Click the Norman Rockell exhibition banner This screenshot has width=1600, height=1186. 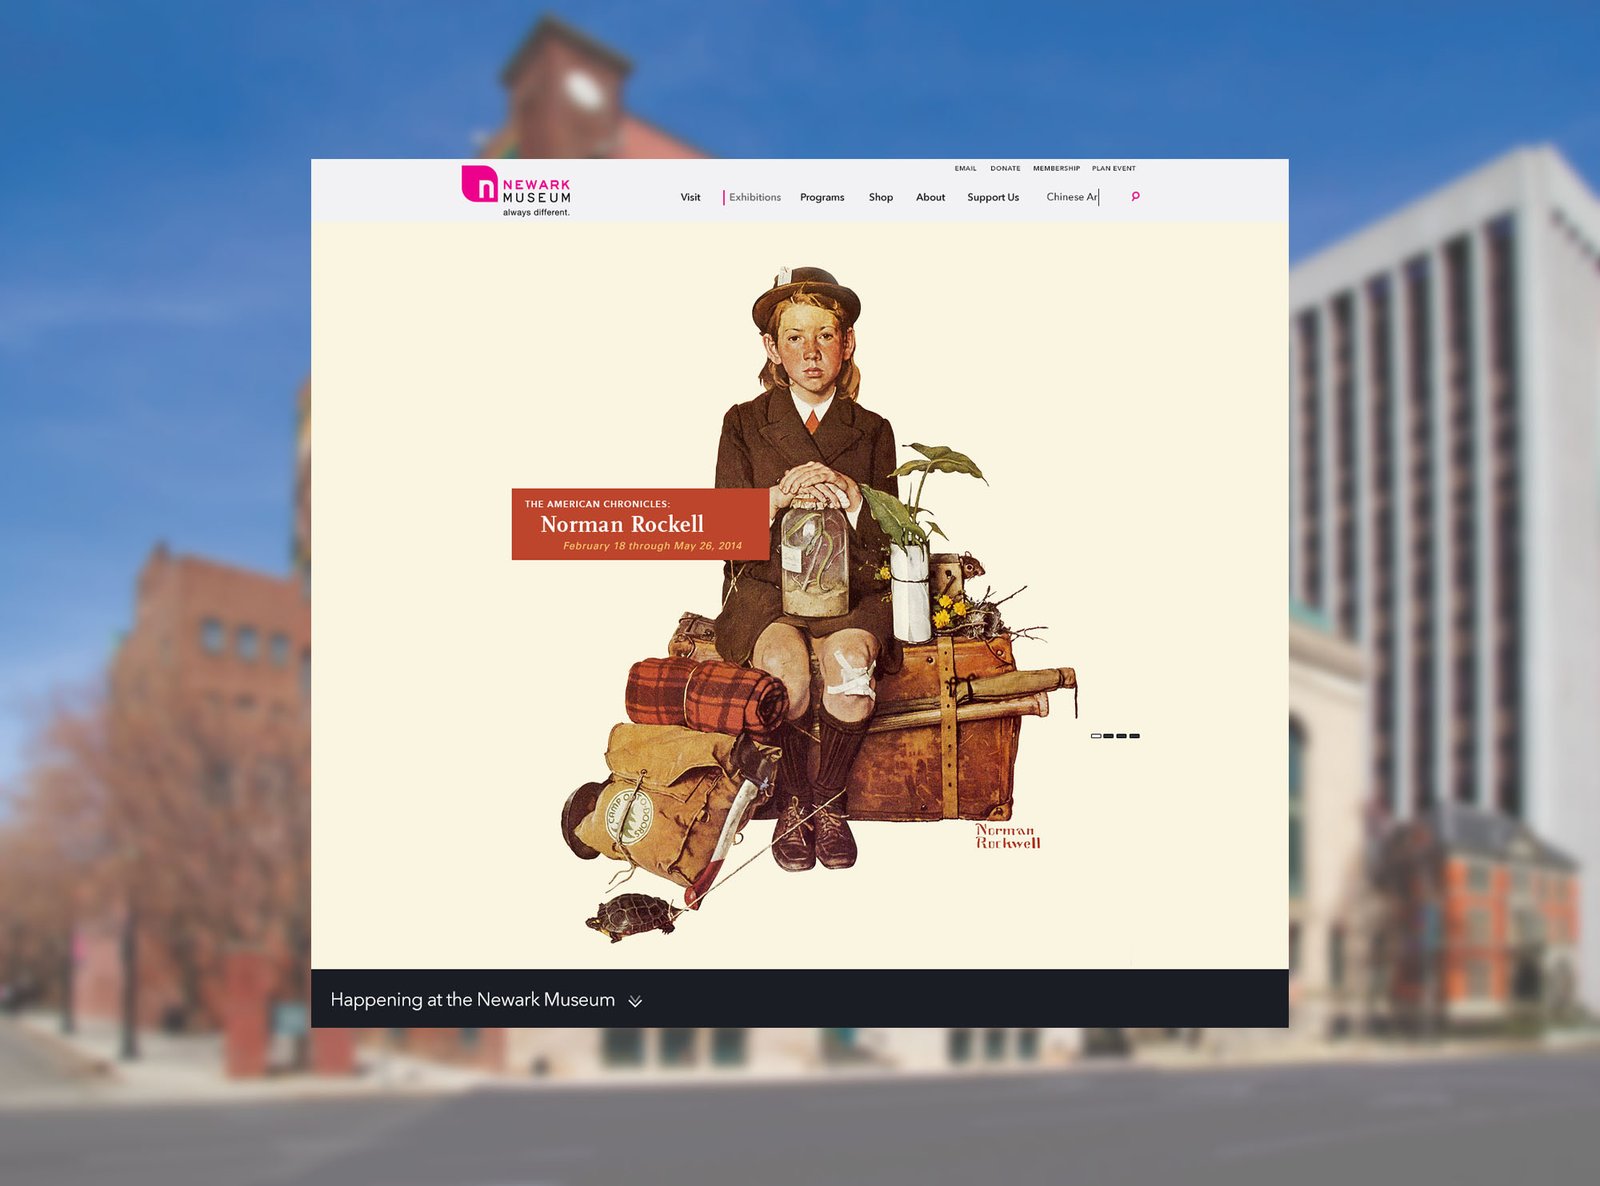click(640, 524)
